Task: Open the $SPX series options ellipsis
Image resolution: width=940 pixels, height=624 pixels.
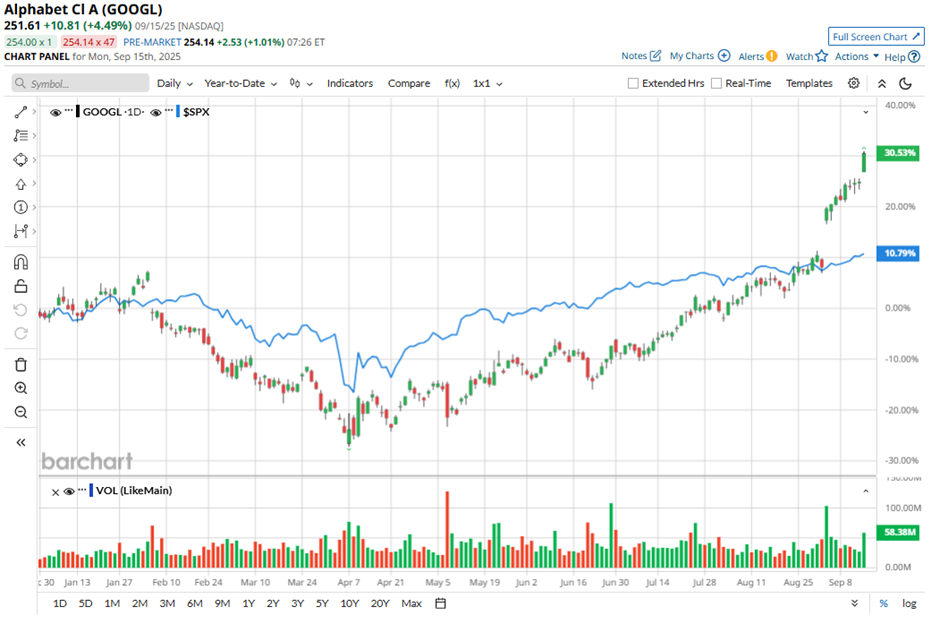Action: point(169,111)
